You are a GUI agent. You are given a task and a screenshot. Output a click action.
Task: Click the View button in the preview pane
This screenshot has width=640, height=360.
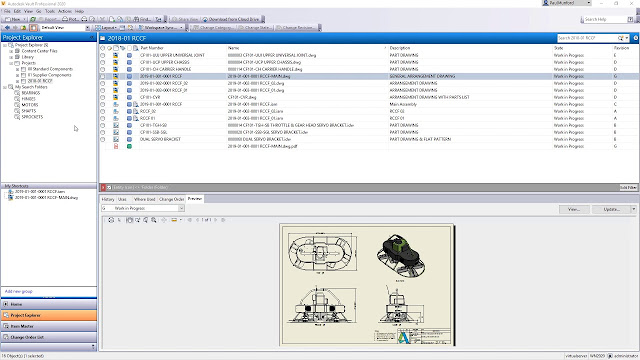pos(574,209)
